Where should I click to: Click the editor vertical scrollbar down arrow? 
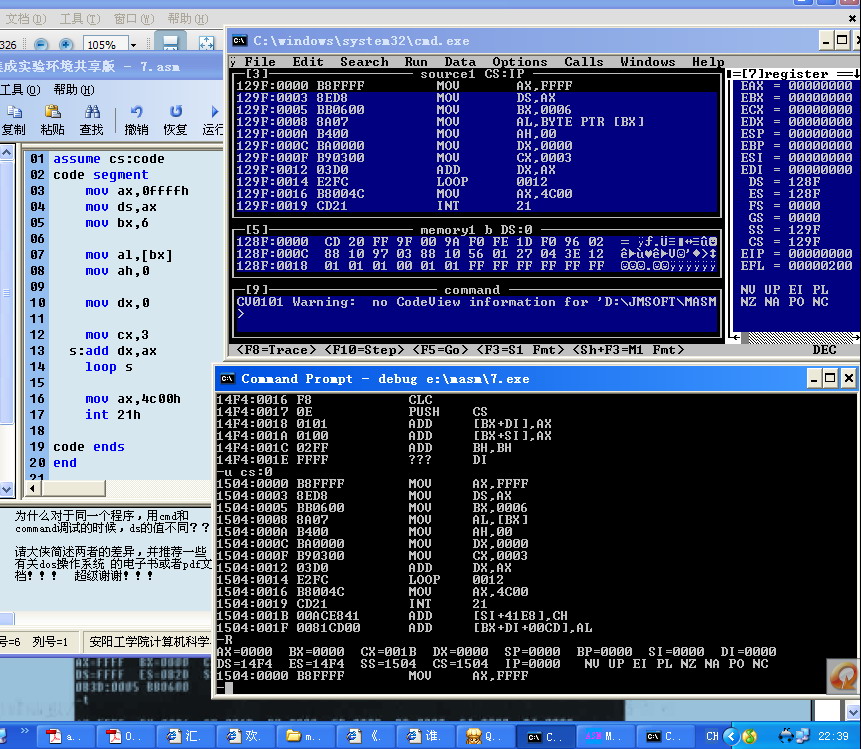point(7,488)
